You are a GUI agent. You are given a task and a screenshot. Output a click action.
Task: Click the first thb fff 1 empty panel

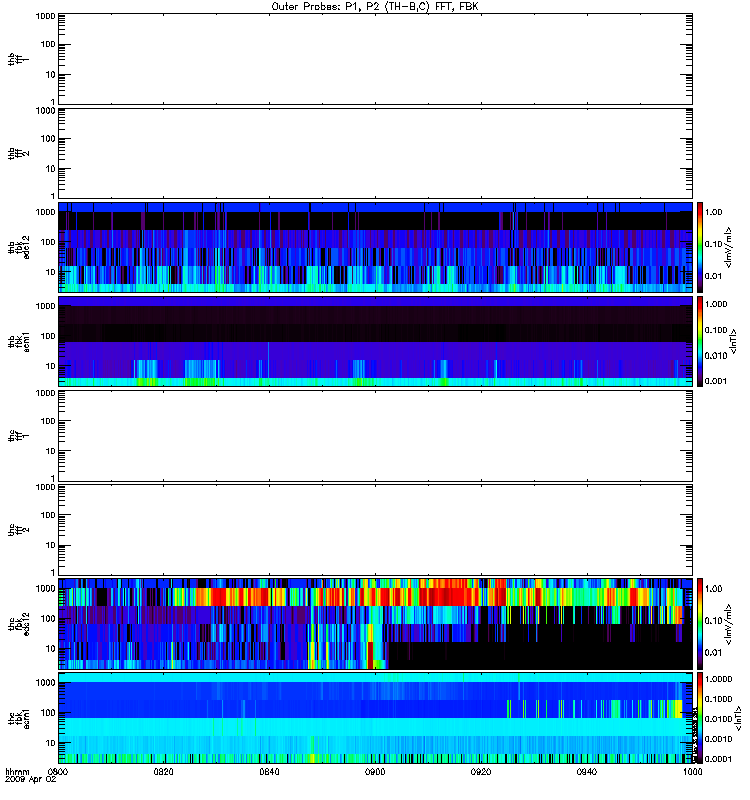click(375, 59)
